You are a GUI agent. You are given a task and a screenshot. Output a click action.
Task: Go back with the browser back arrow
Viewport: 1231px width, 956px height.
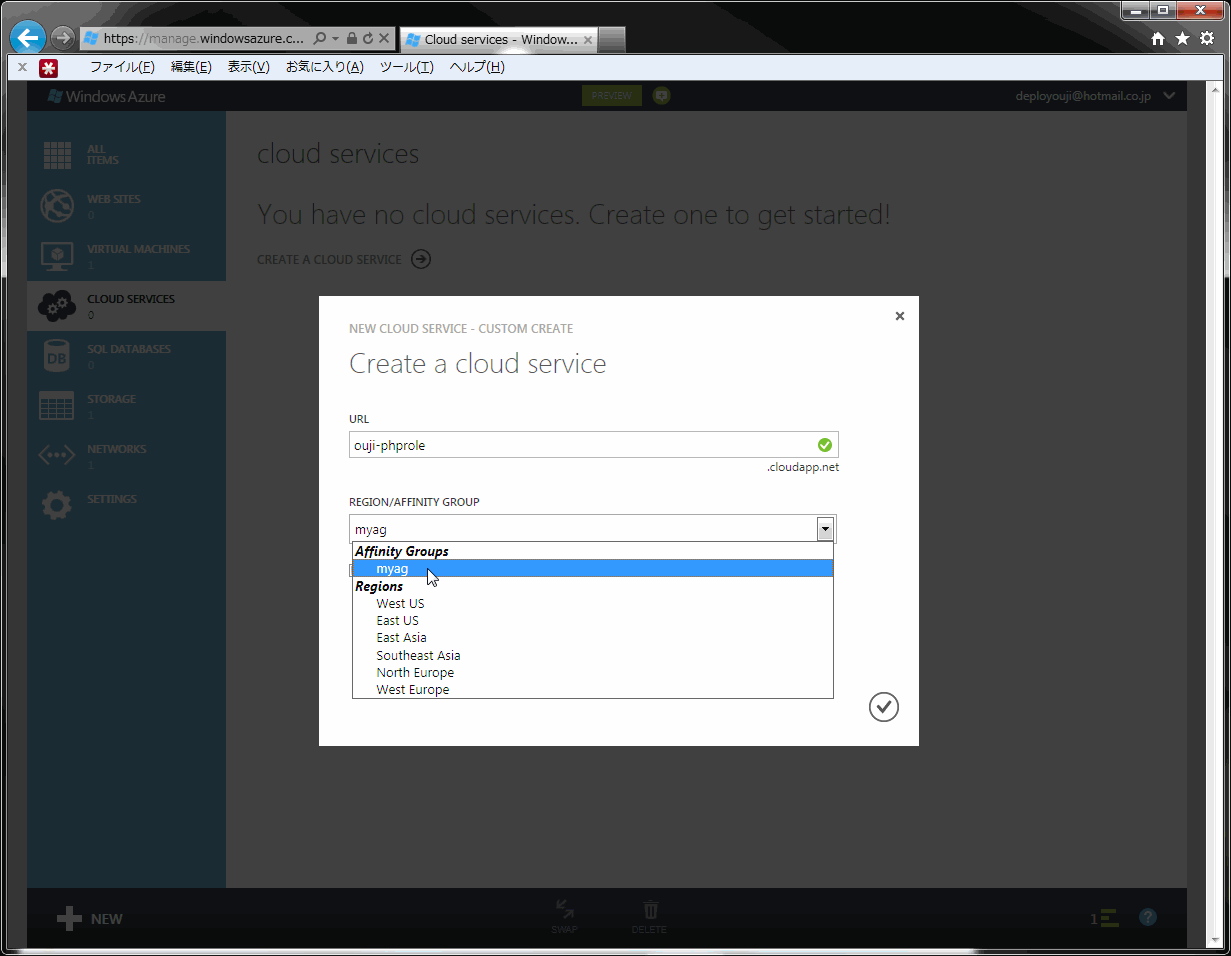pos(28,38)
